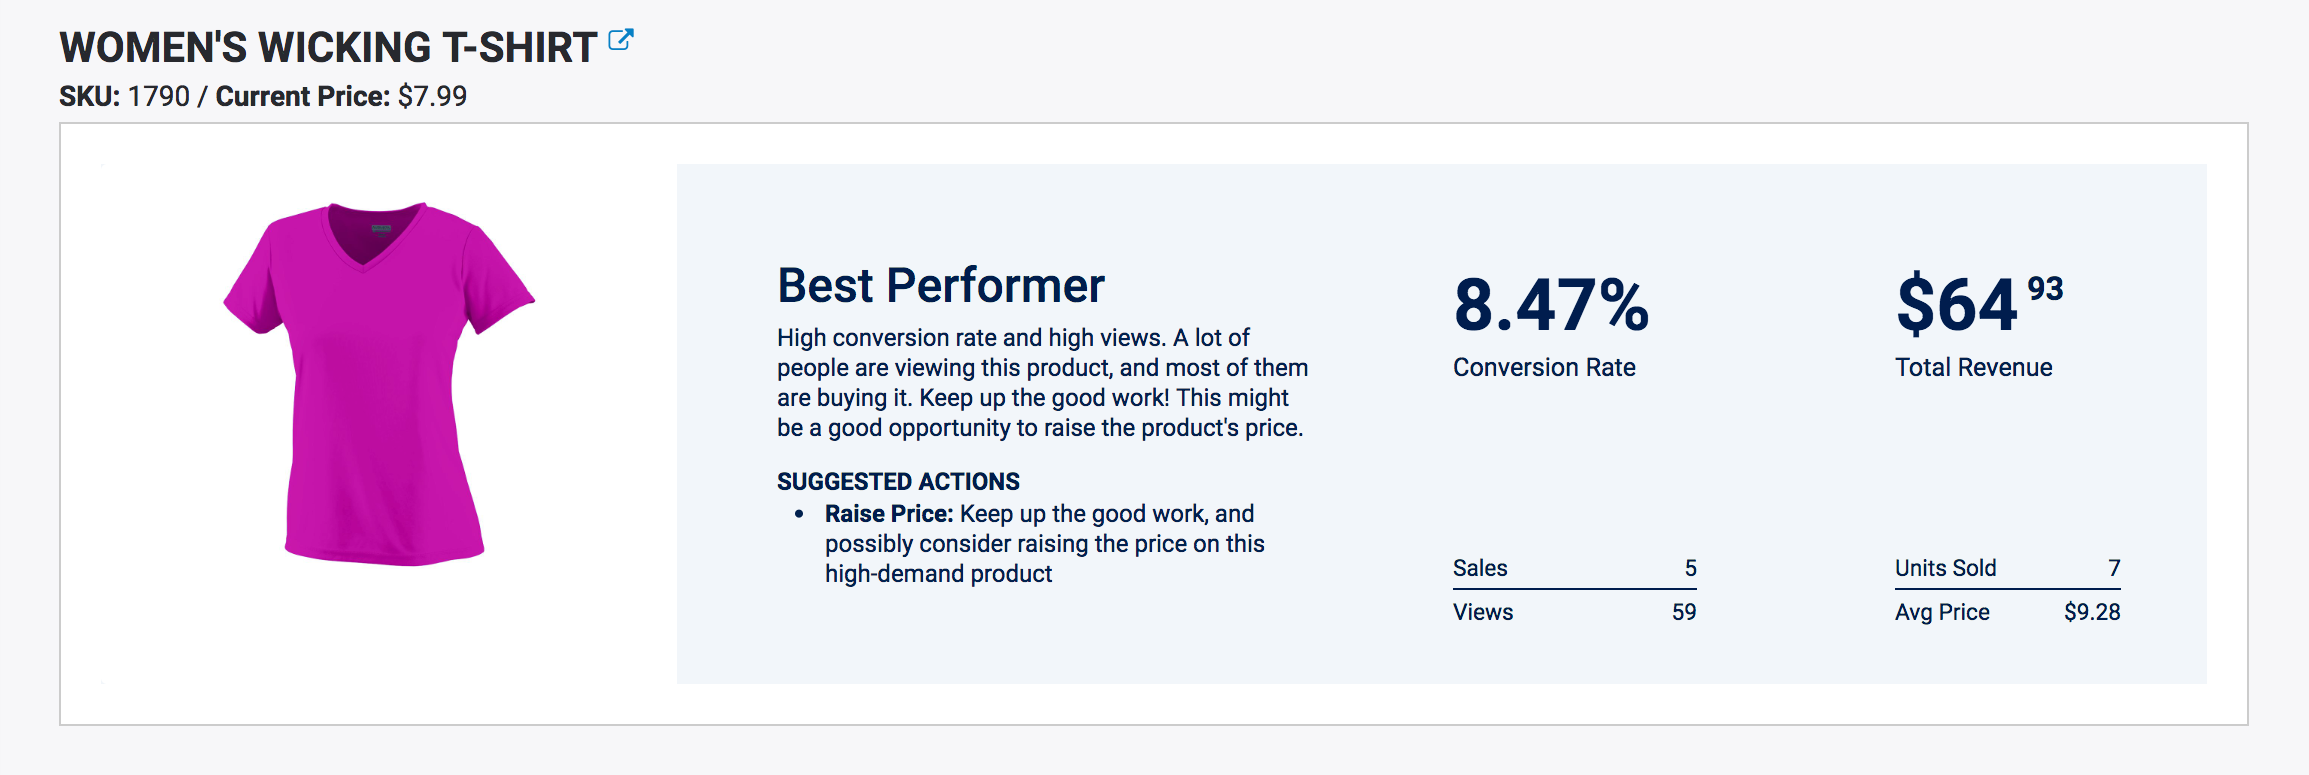Open the product external link icon
This screenshot has height=775, width=2309.
pyautogui.click(x=620, y=41)
